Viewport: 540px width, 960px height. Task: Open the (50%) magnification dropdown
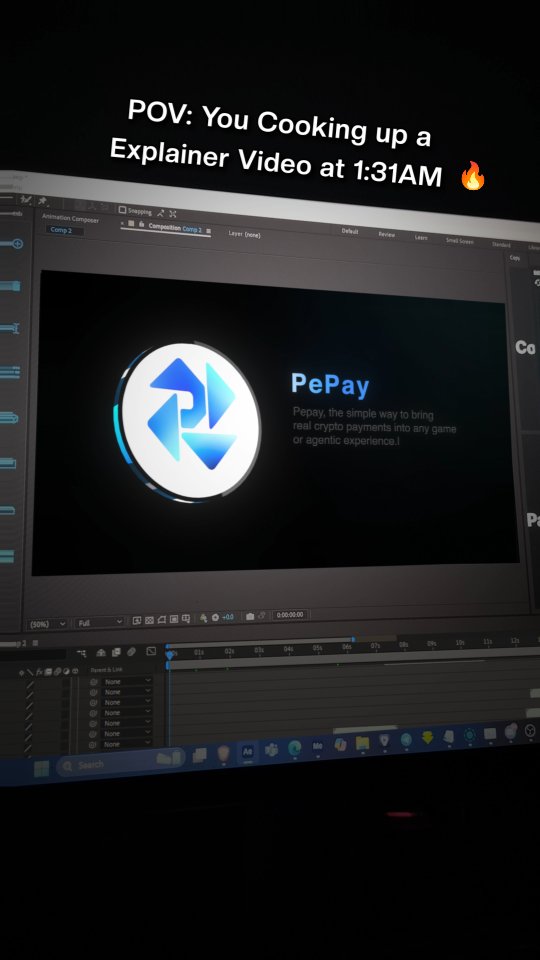(47, 624)
